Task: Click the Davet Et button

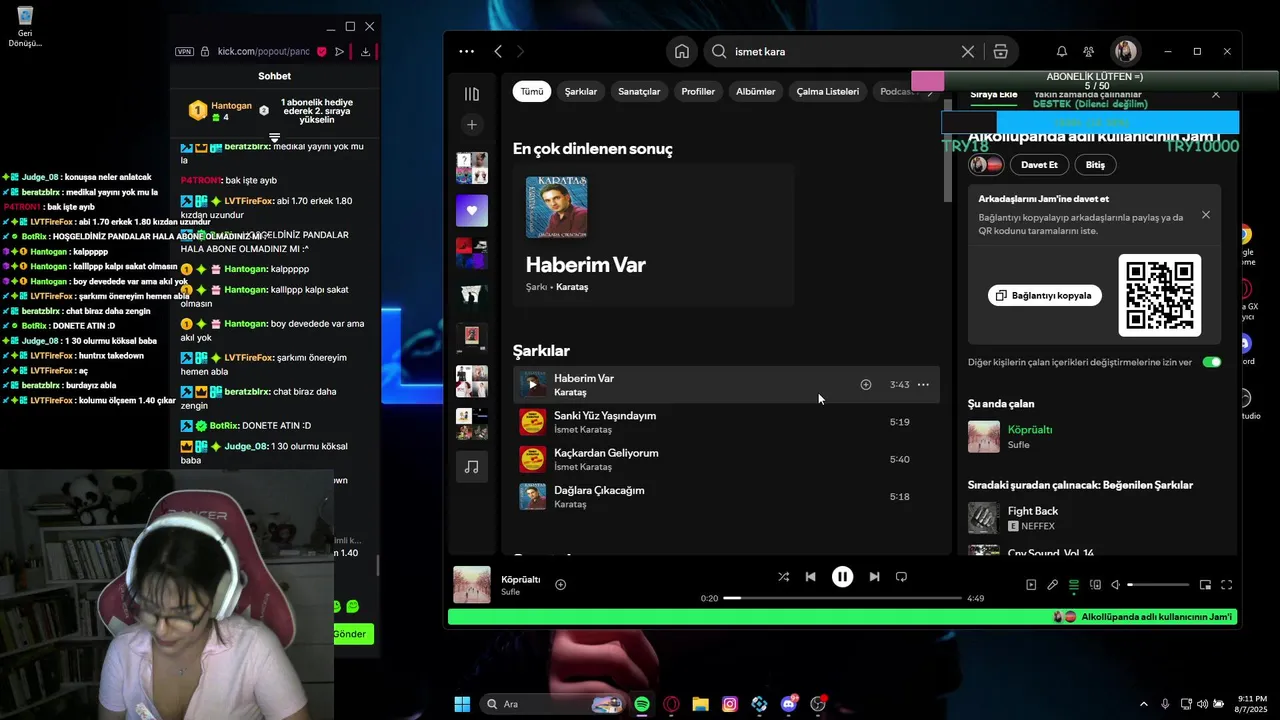Action: (1039, 165)
